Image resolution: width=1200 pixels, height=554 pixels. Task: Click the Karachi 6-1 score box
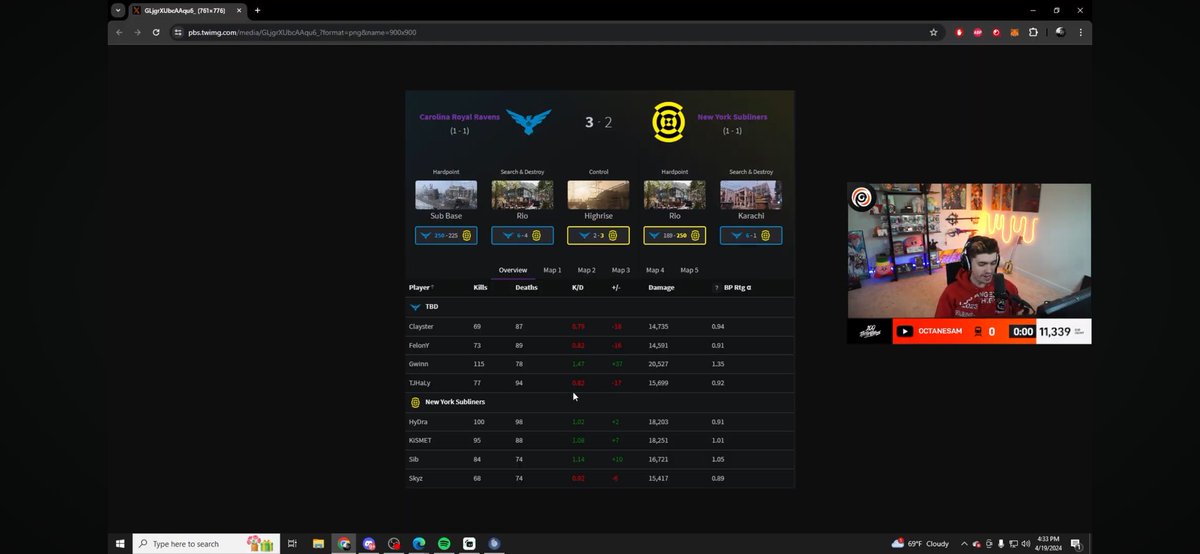click(x=751, y=235)
